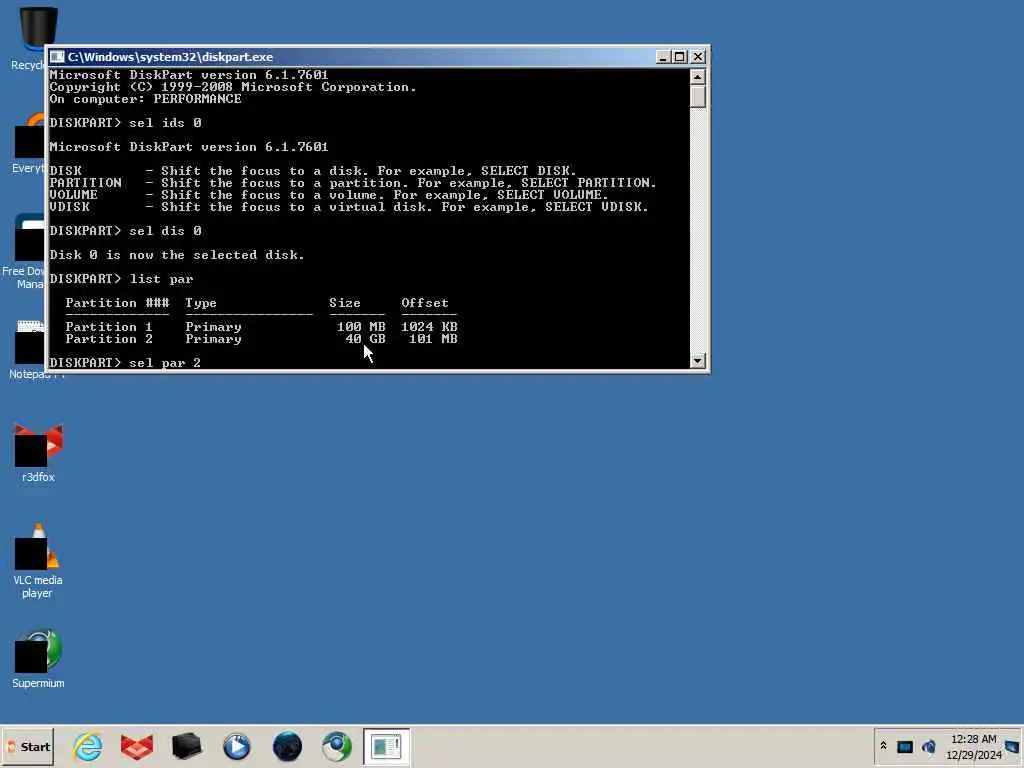This screenshot has width=1024, height=768.
Task: Switch to the diskpart console taskbar button
Action: [387, 746]
